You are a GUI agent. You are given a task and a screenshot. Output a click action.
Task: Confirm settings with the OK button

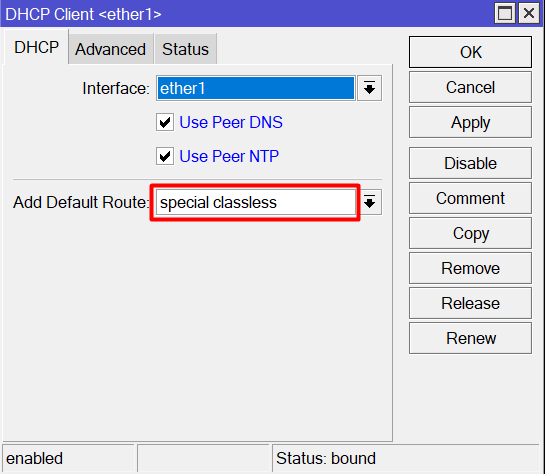(470, 52)
